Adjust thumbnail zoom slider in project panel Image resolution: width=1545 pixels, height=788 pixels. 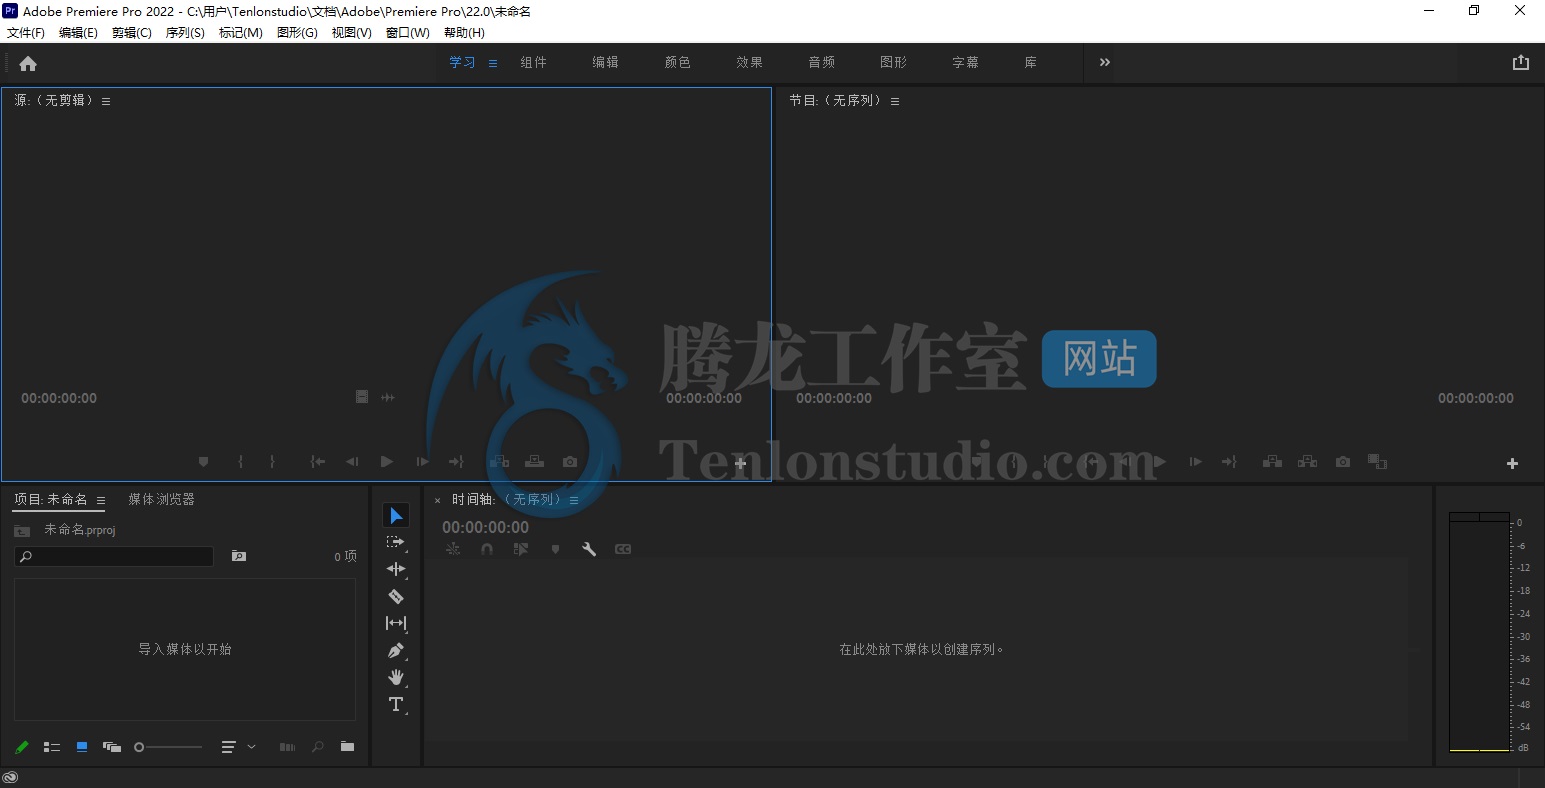click(168, 747)
